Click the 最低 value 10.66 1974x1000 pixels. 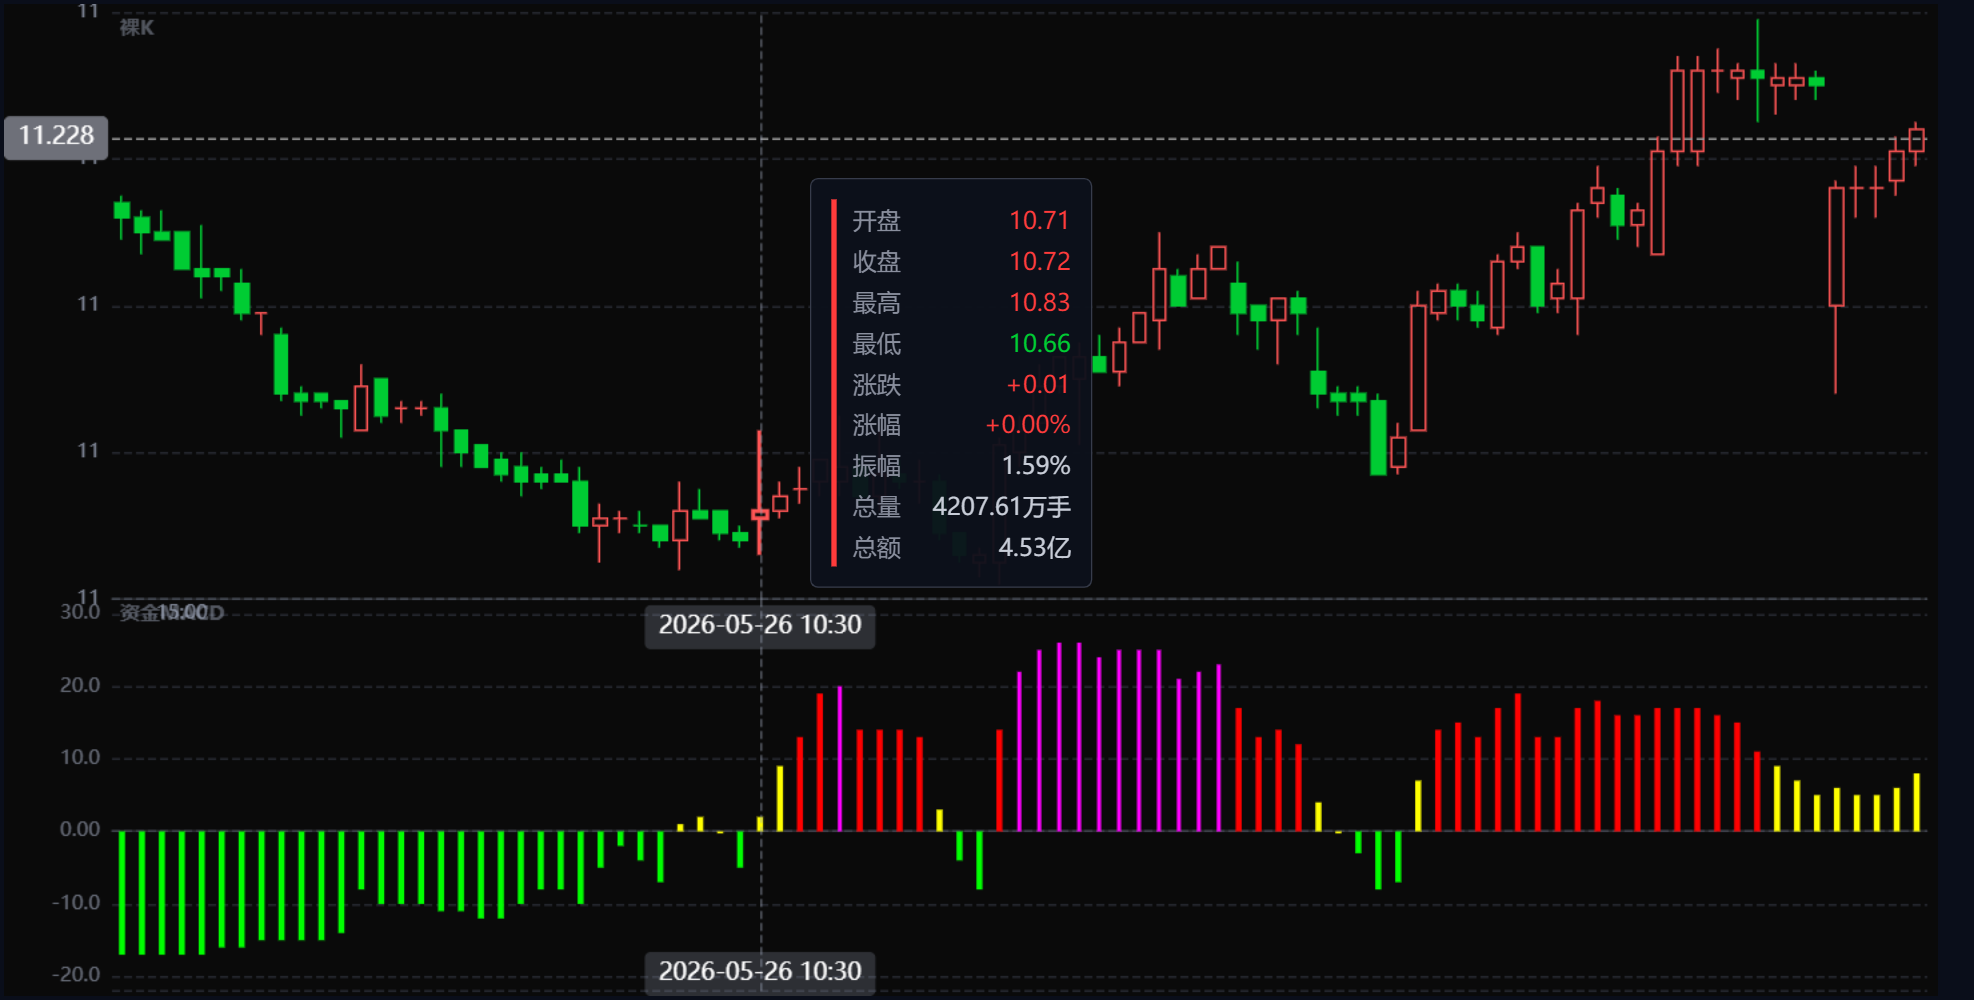click(1039, 344)
